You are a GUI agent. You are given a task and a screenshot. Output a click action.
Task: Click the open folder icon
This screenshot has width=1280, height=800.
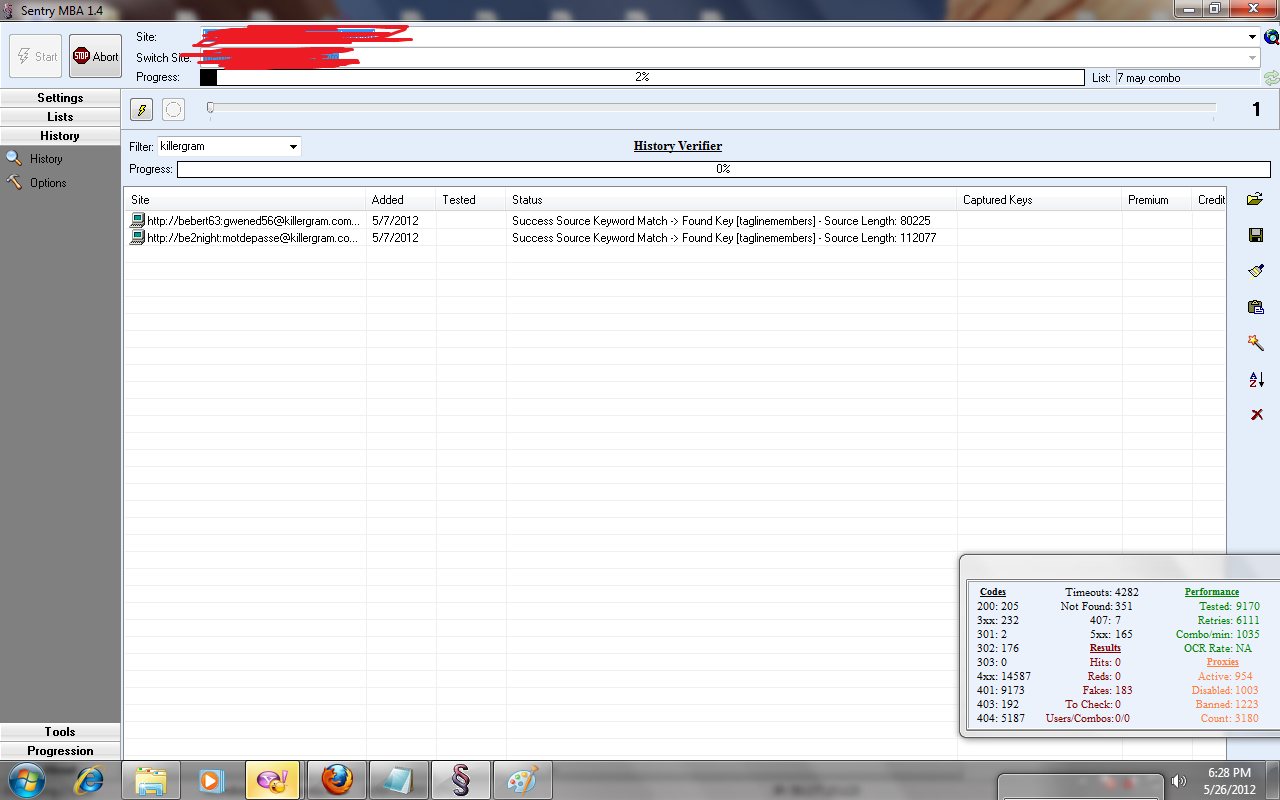(x=1256, y=199)
